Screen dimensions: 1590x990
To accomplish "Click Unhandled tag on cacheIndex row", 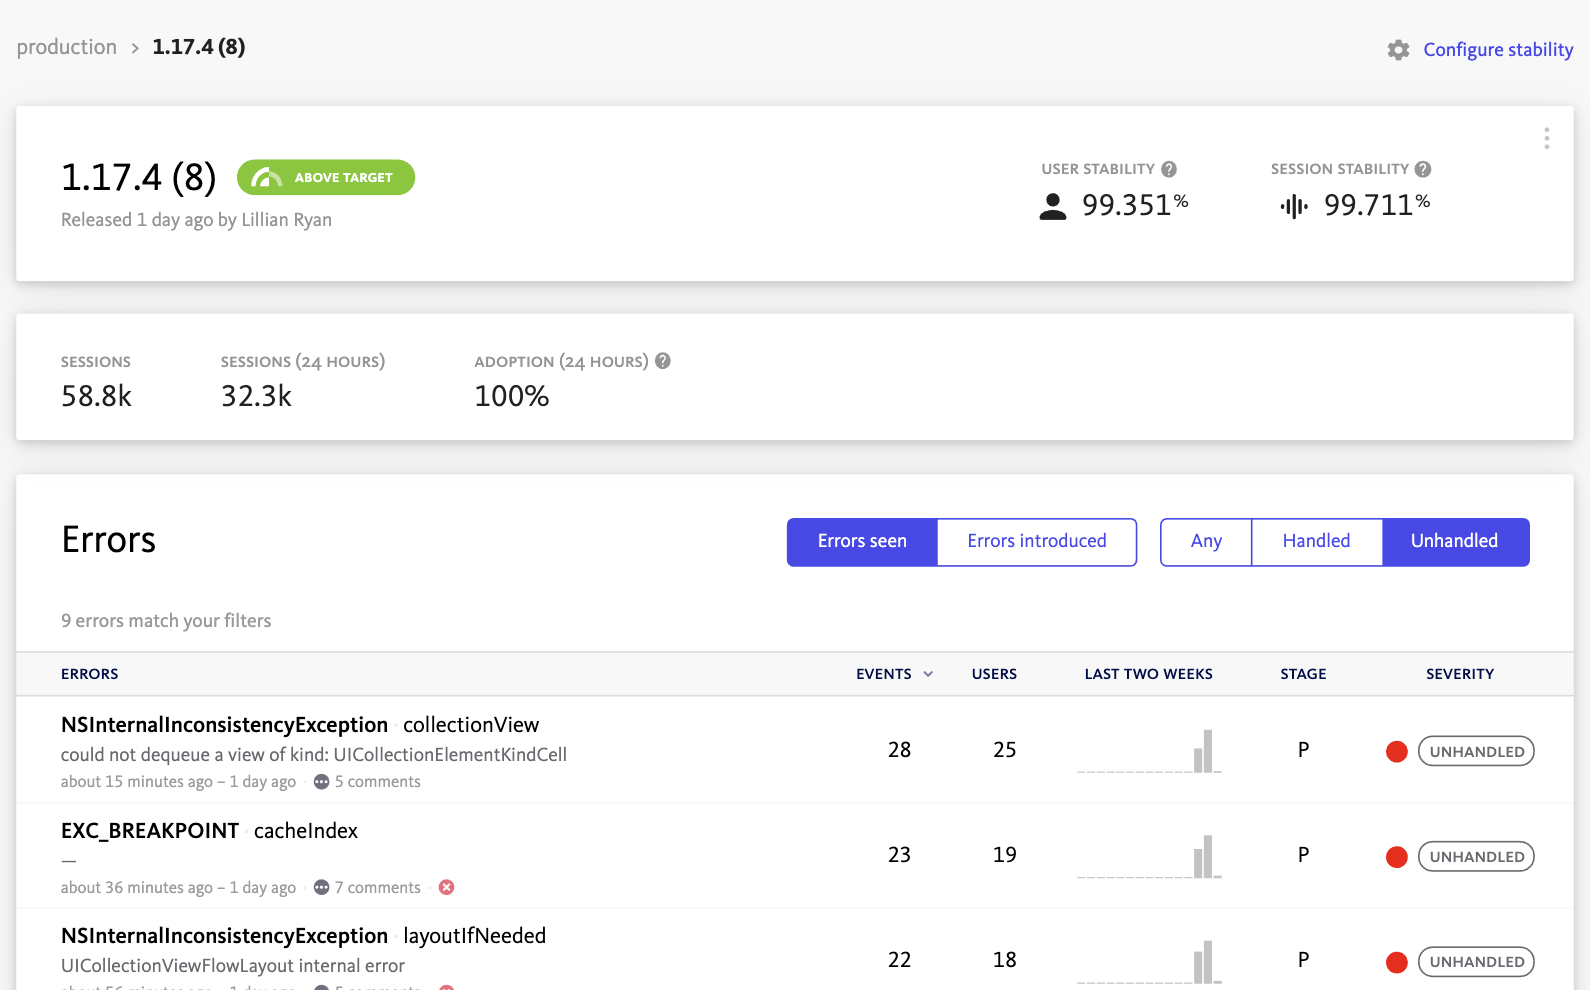I will tap(1476, 857).
